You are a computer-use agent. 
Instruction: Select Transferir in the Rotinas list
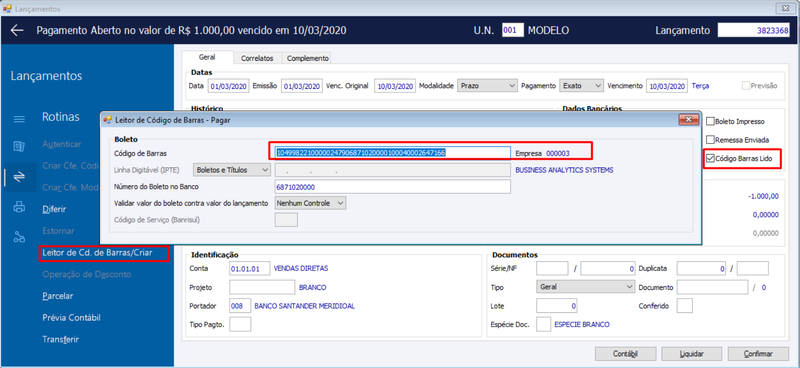[x=61, y=339]
